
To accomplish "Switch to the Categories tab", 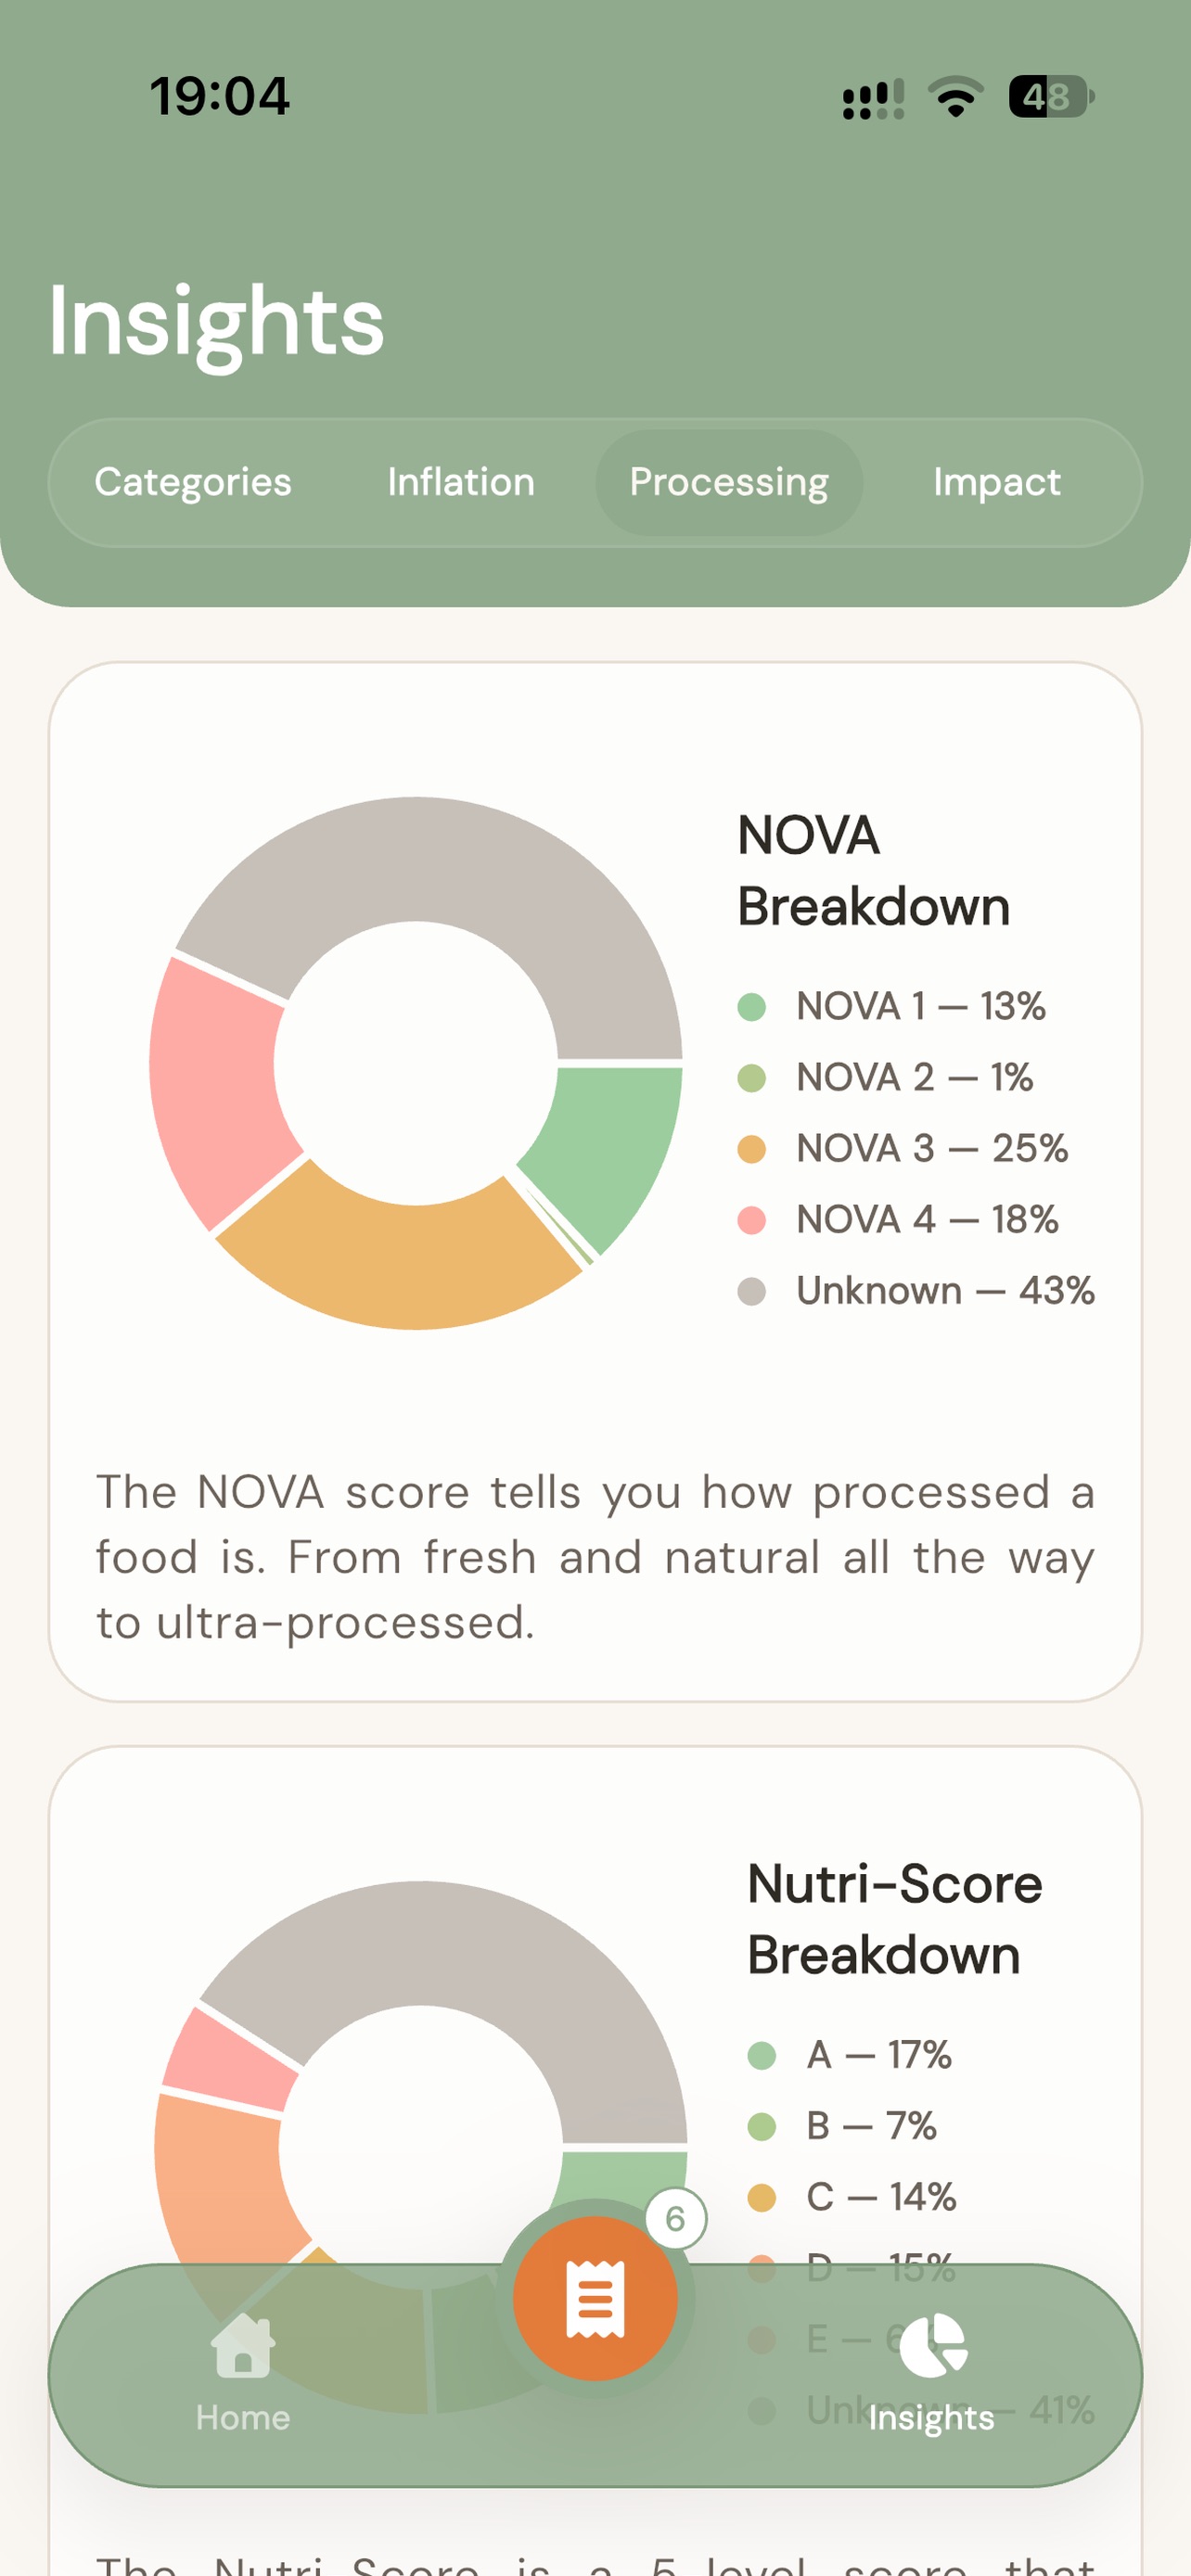I will (x=193, y=482).
